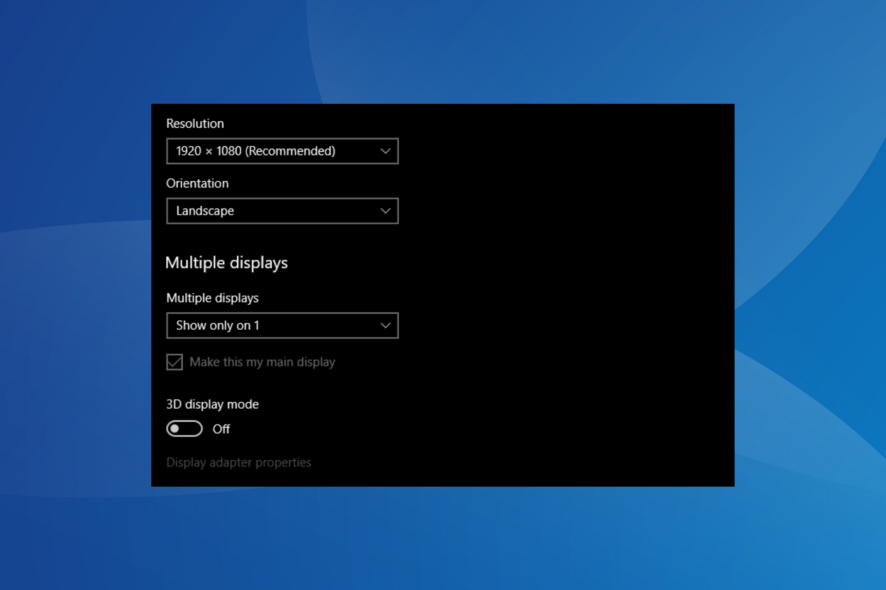
Task: Click the chevron on the Resolution combo box
Action: point(385,151)
